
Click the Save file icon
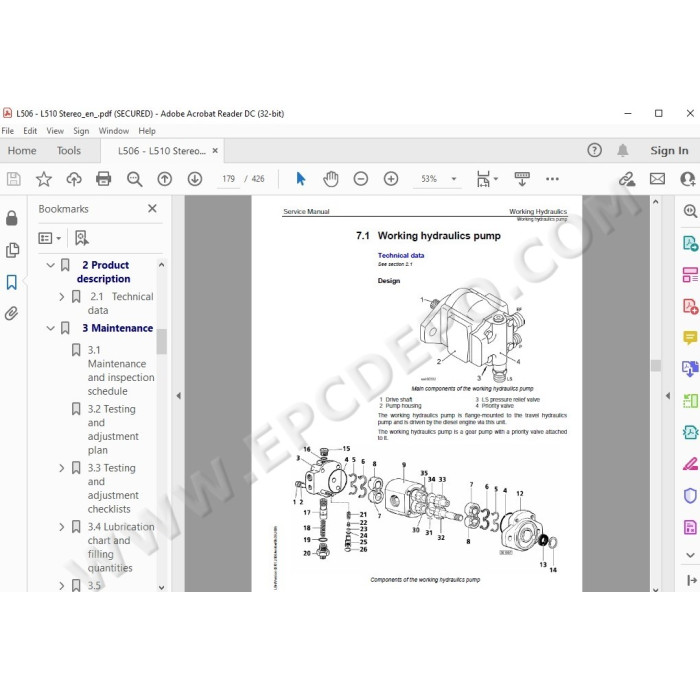(x=13, y=179)
